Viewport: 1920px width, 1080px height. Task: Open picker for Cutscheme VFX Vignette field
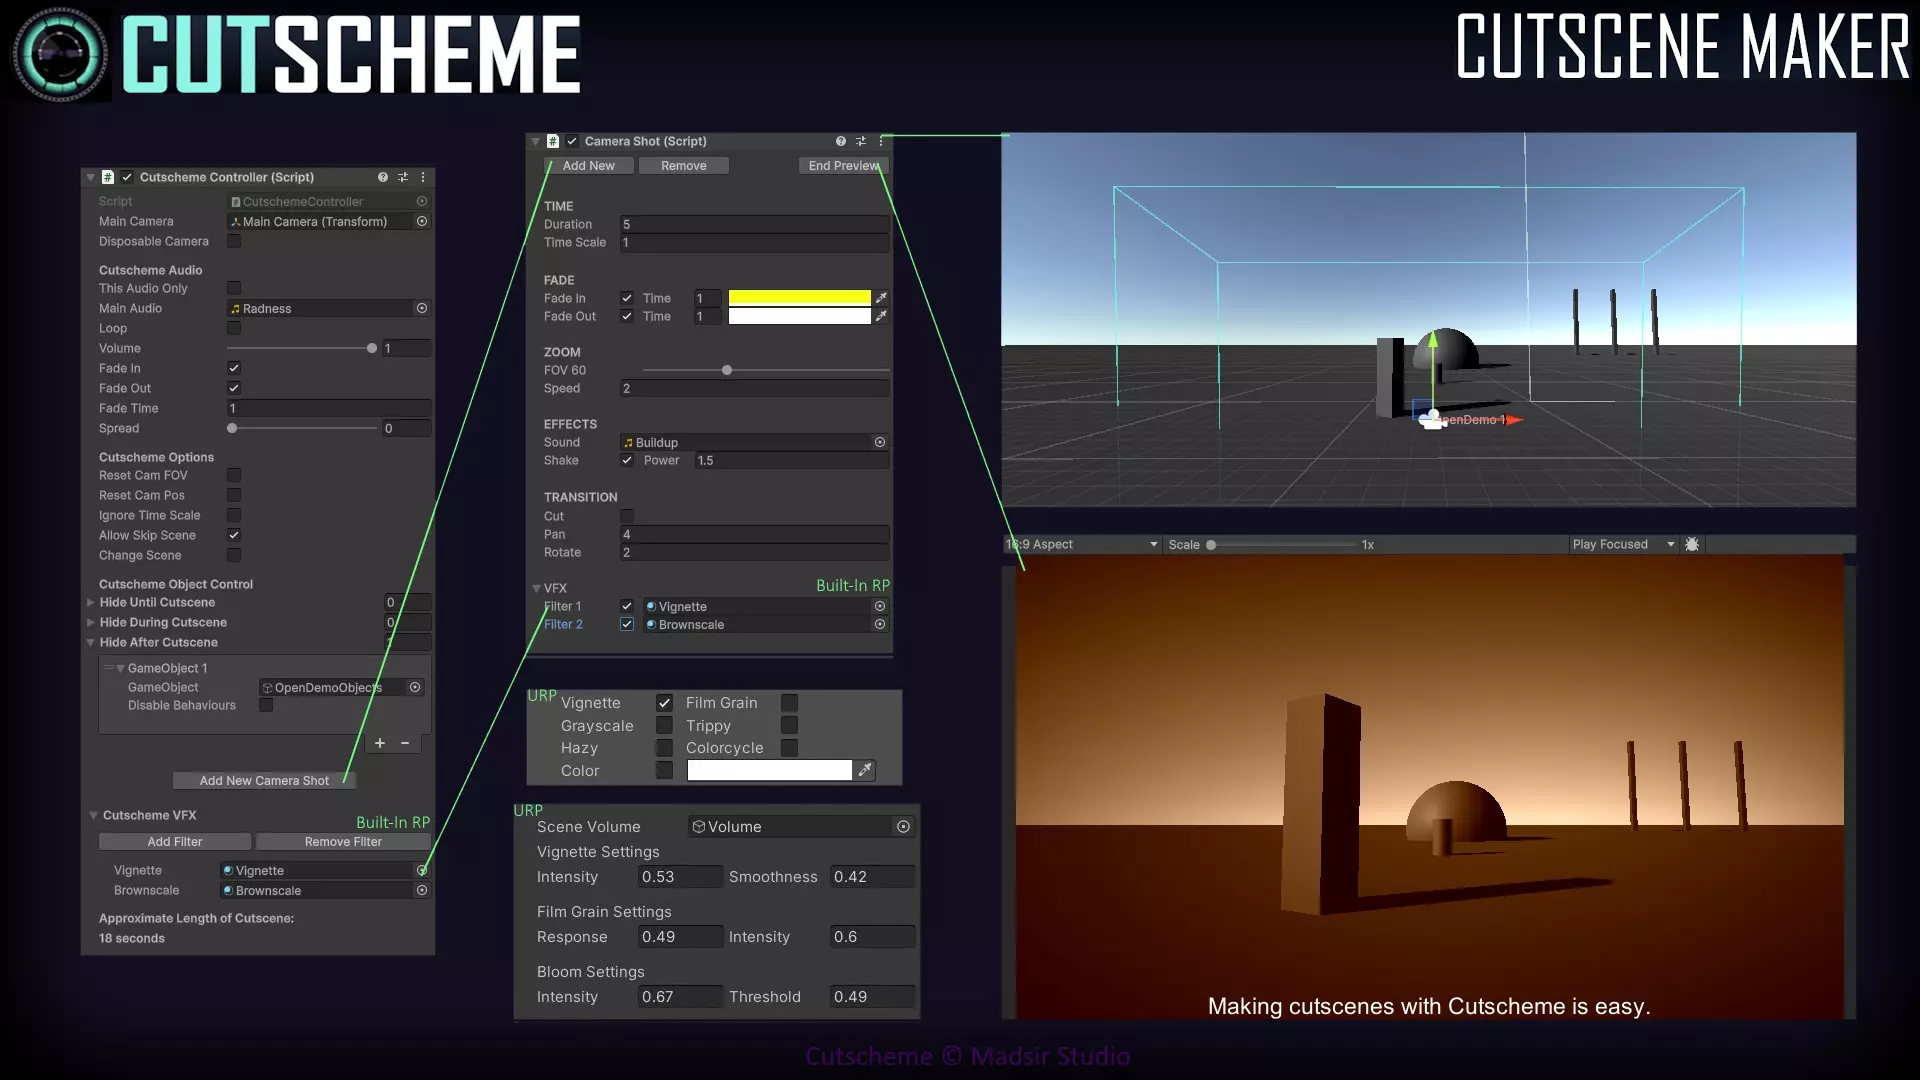coord(422,870)
